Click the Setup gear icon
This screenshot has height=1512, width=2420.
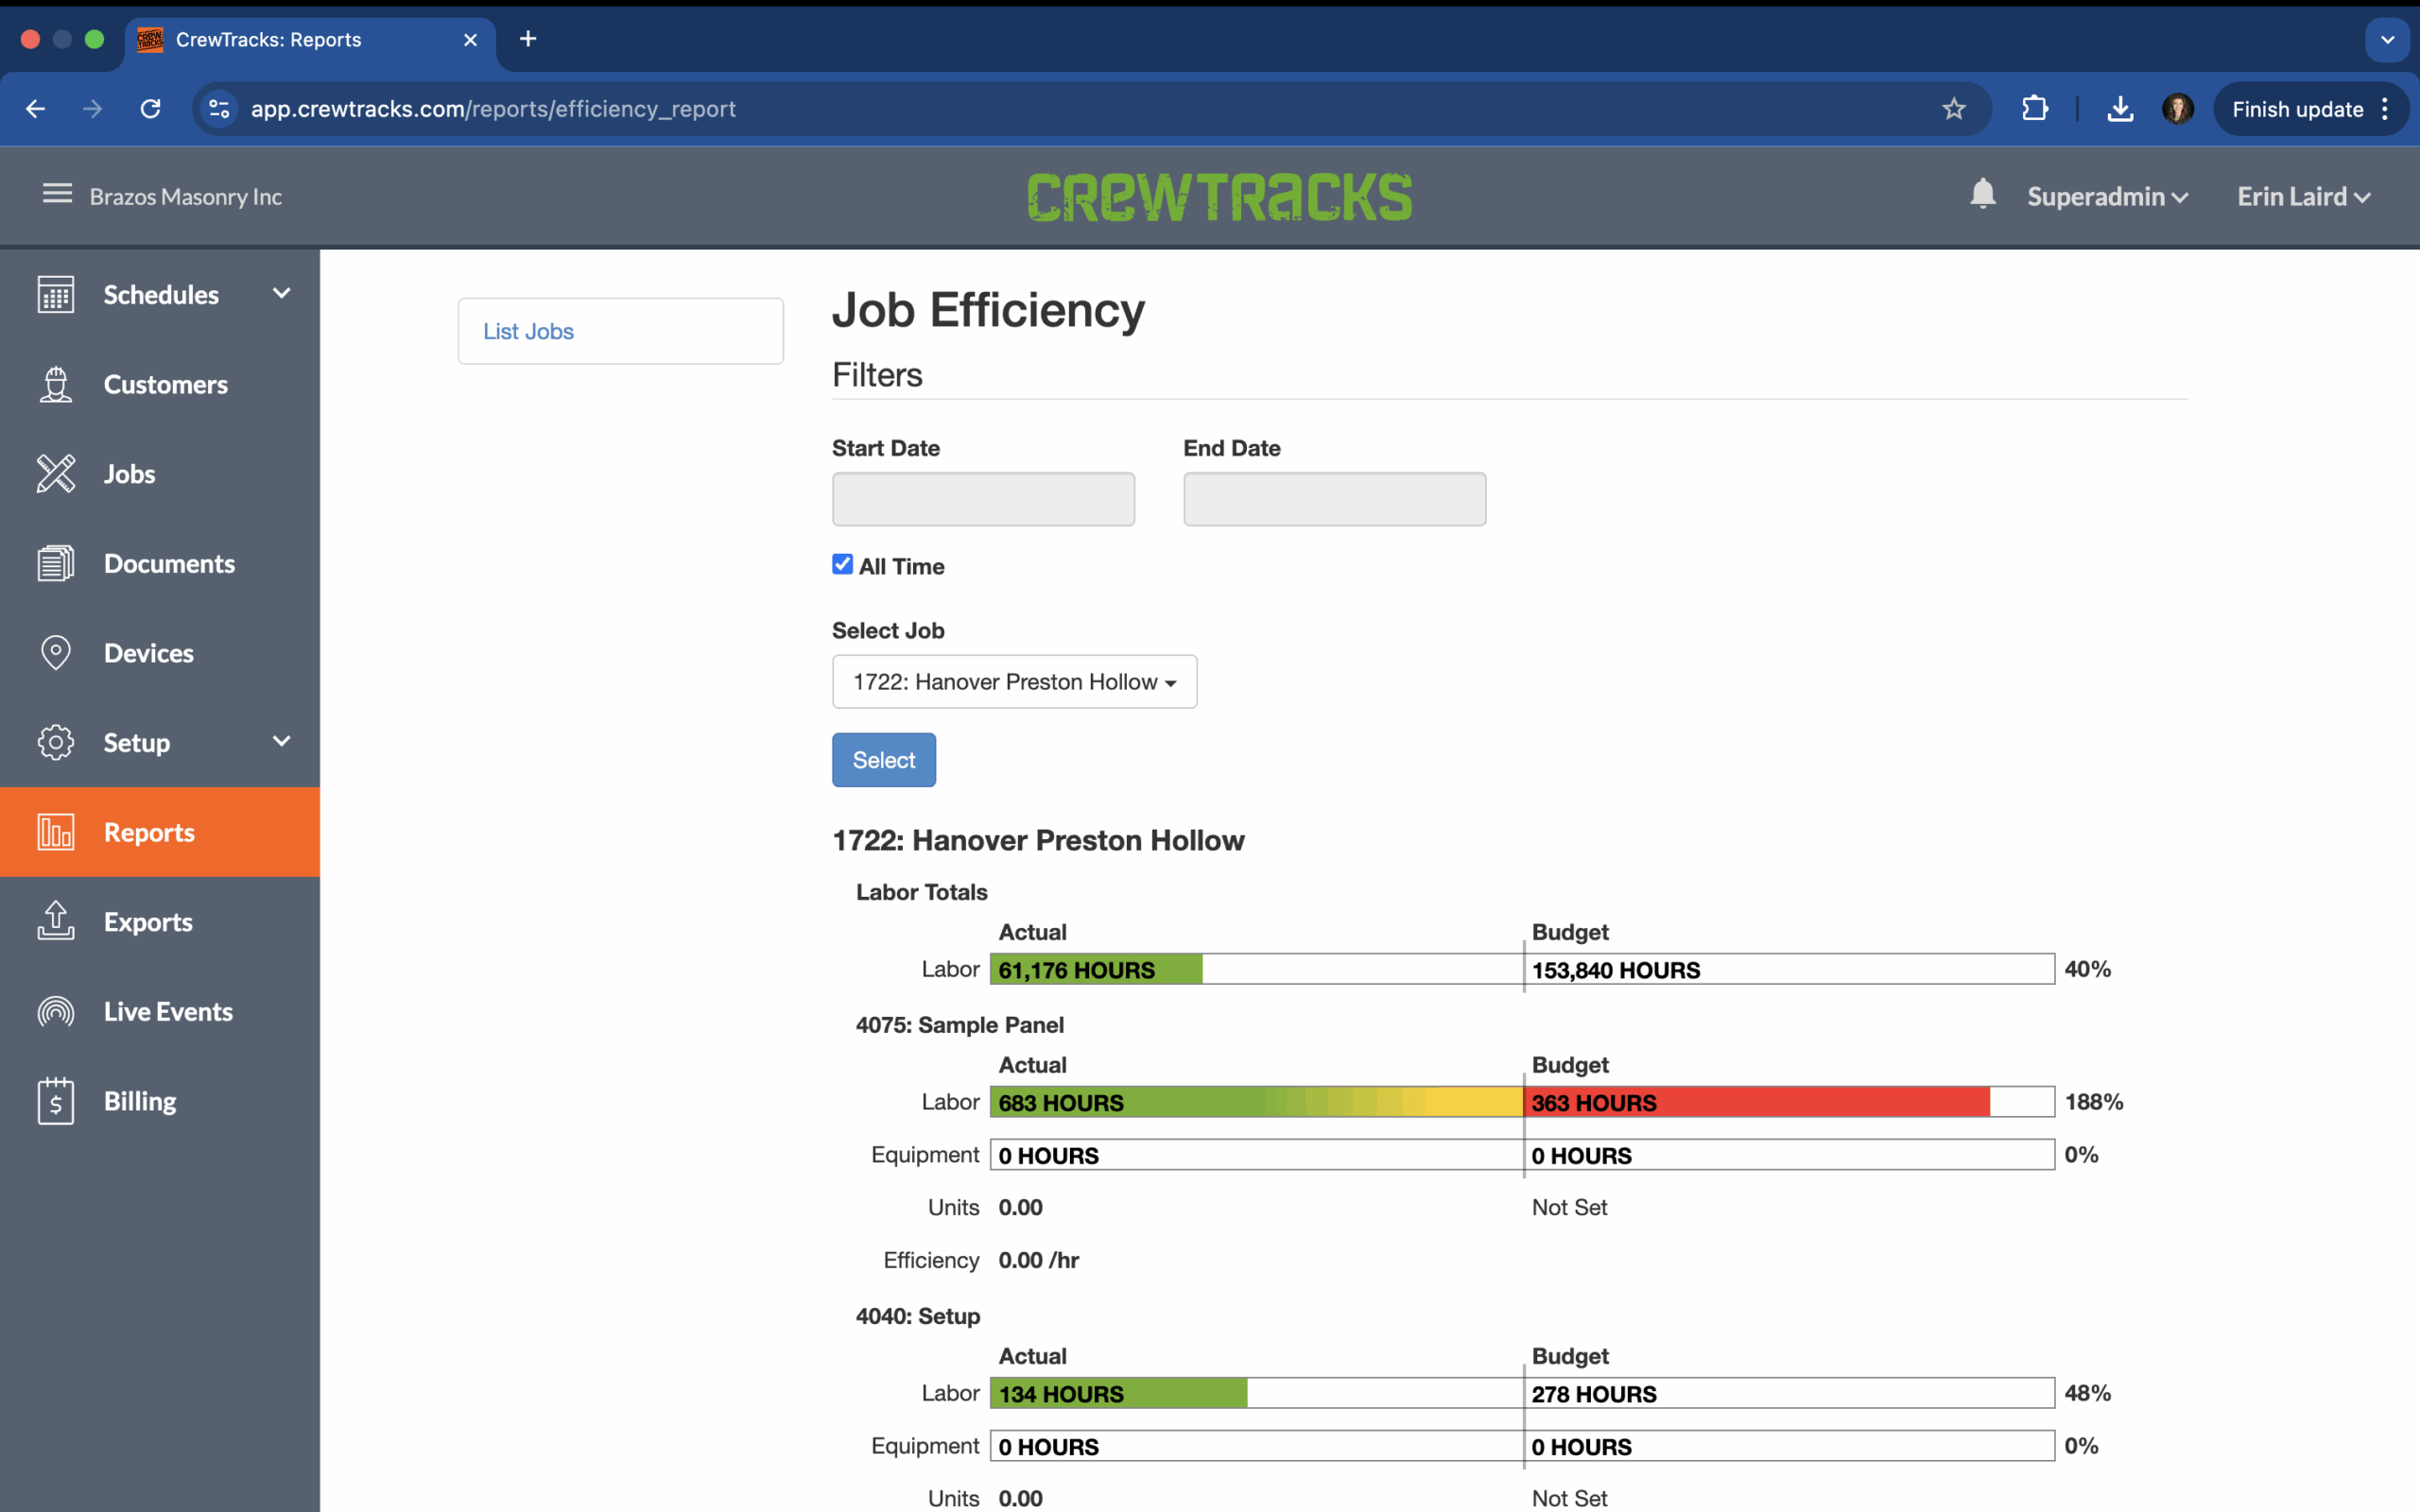point(56,743)
